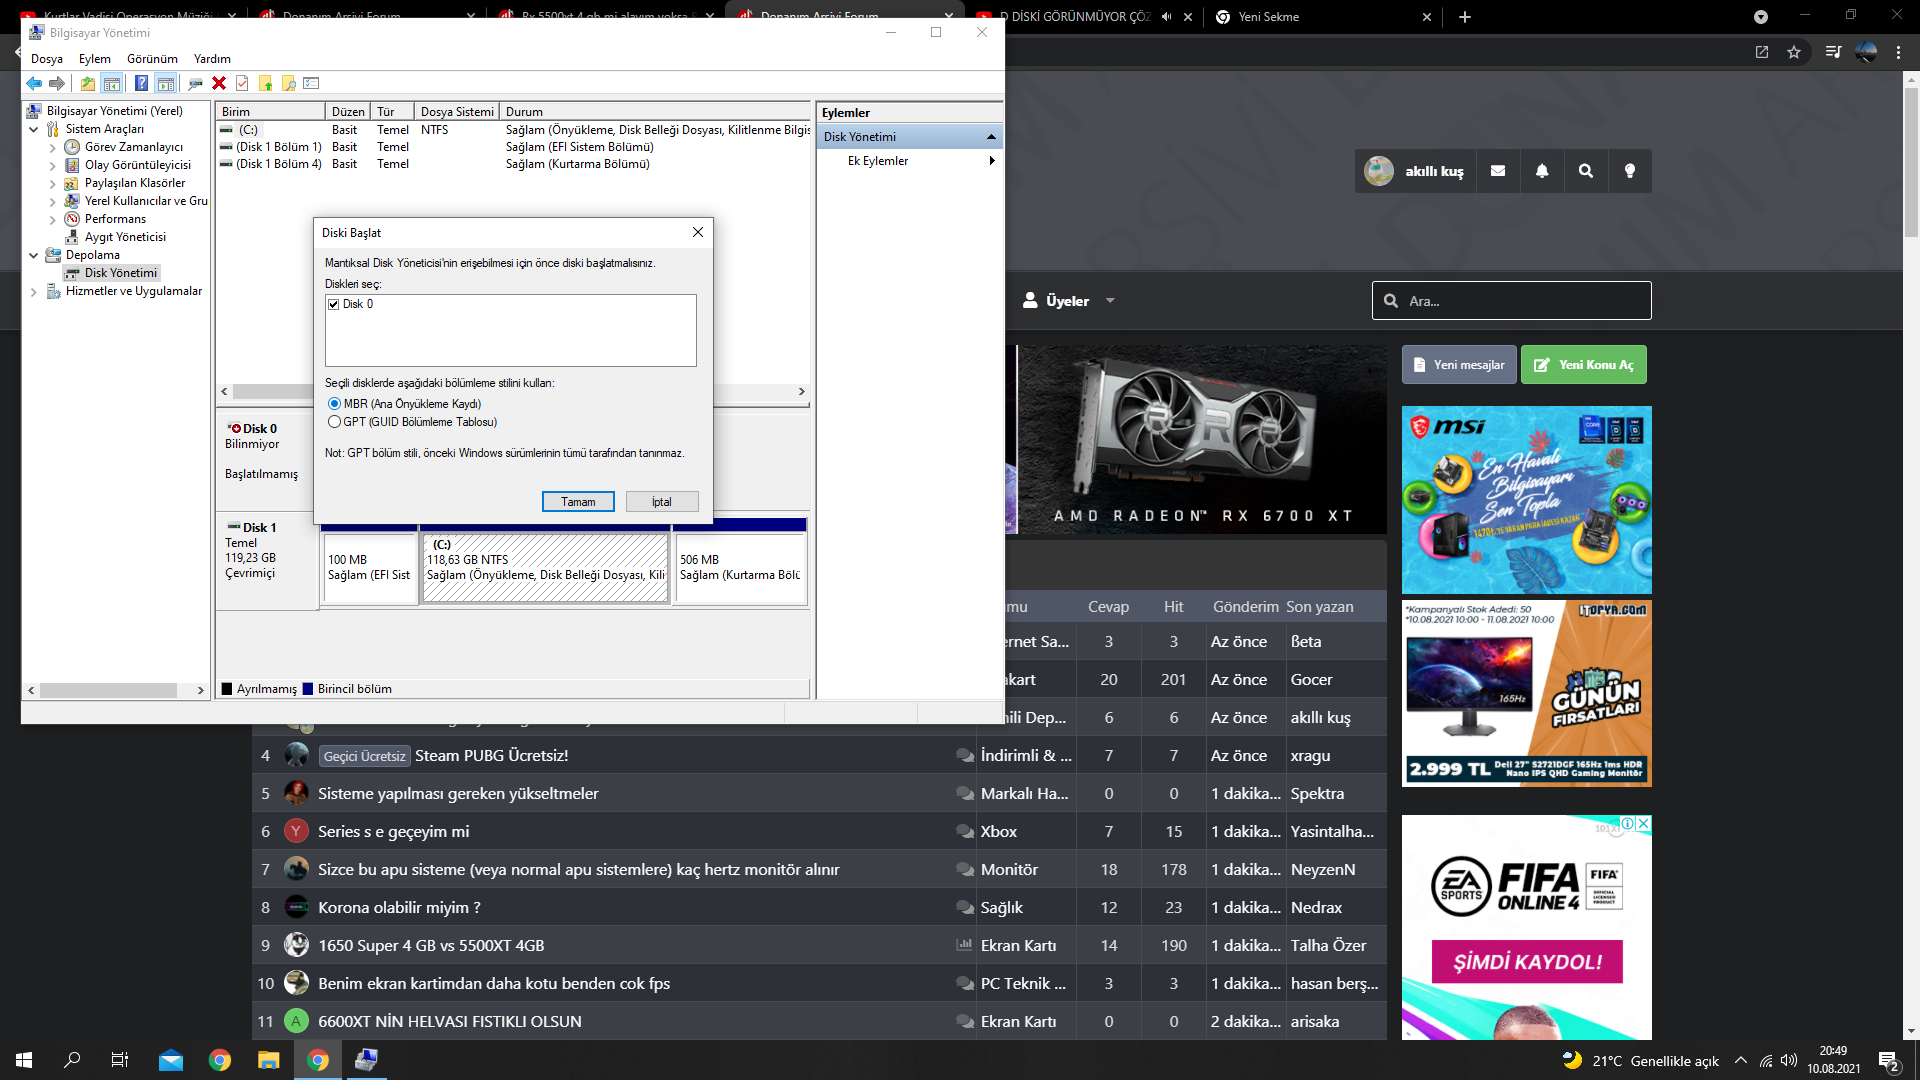Open the Yardım menu
1920x1080 pixels.
click(x=212, y=59)
